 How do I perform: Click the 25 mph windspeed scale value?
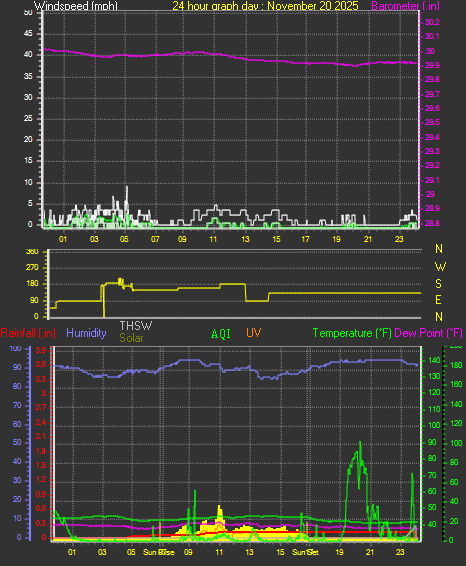pyautogui.click(x=28, y=118)
